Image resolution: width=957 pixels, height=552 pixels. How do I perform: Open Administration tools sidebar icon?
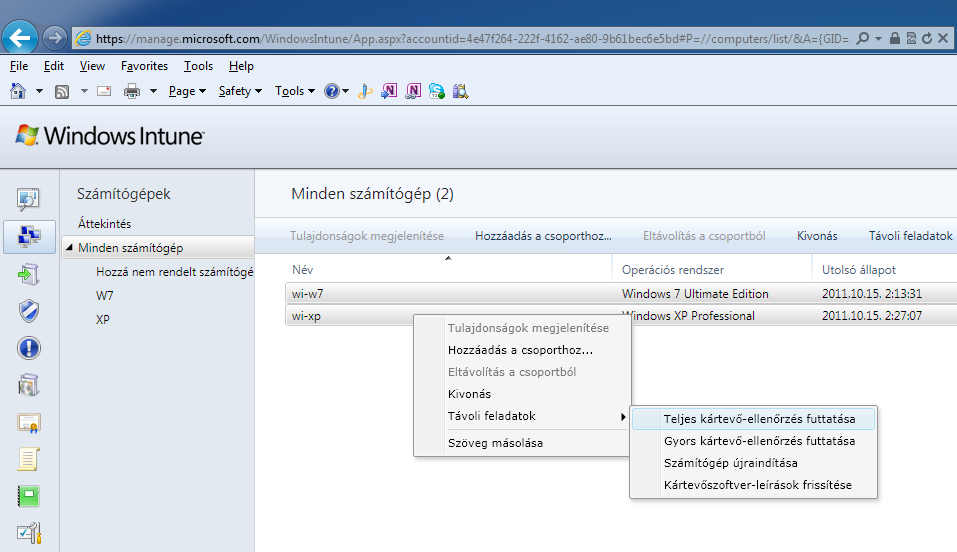pos(29,533)
